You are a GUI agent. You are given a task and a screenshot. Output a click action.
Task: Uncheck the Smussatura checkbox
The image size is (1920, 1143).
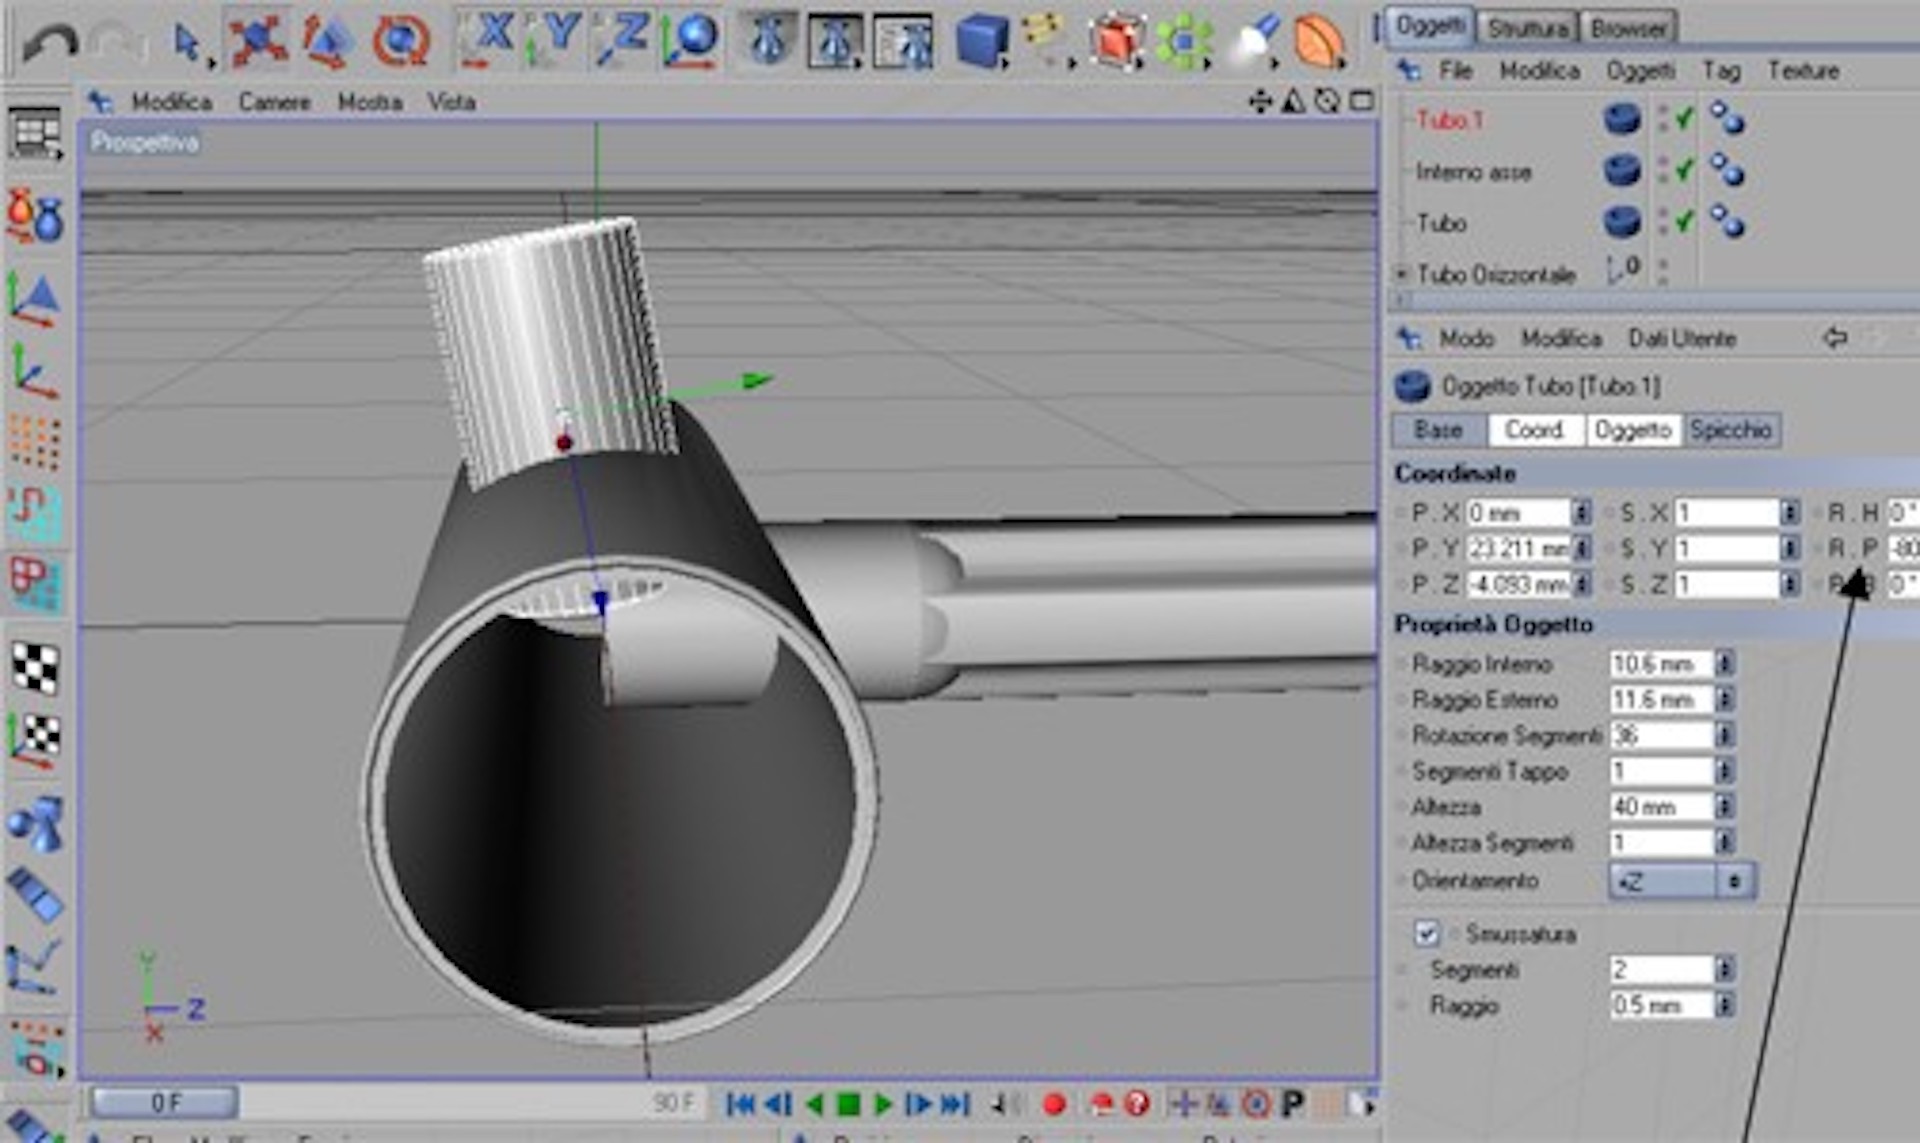[1426, 934]
